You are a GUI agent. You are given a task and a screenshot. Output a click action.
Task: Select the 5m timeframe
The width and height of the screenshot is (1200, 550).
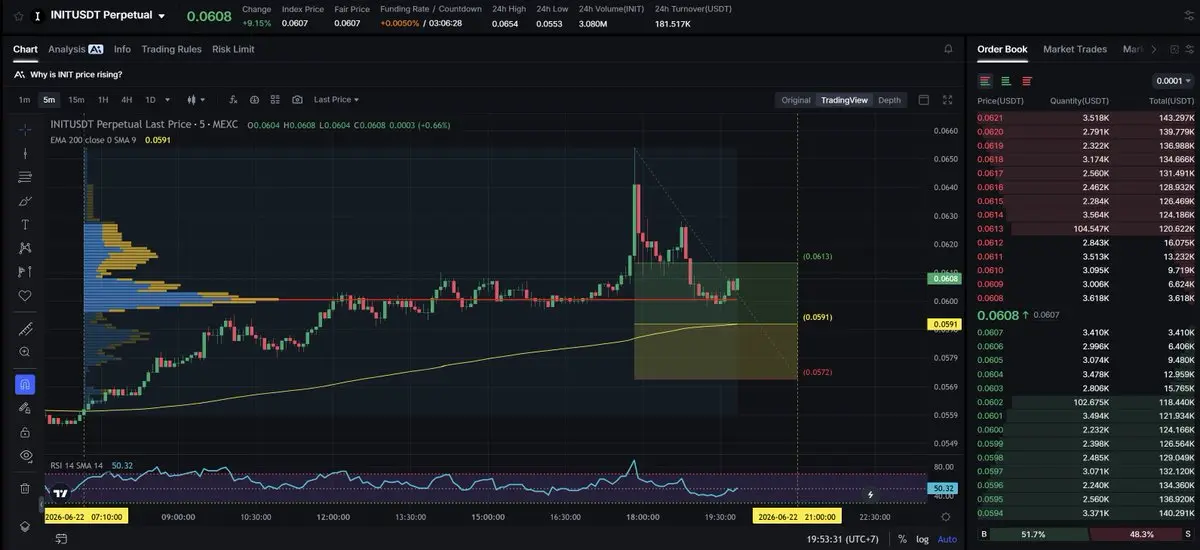(x=49, y=100)
